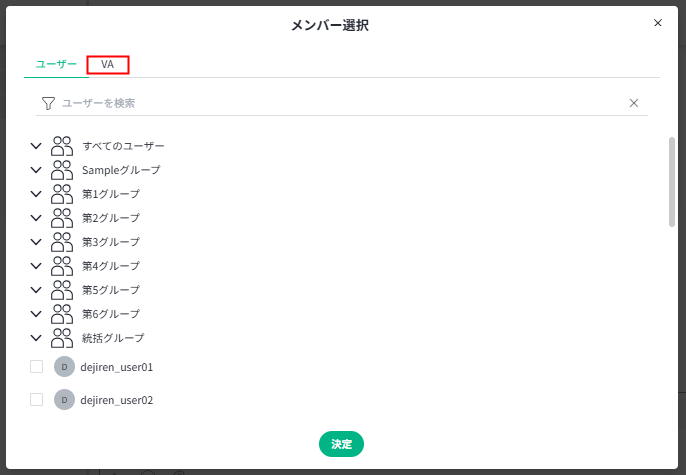Click the 第2グループ group icon
Viewport: 686px width, 475px height.
(x=62, y=218)
